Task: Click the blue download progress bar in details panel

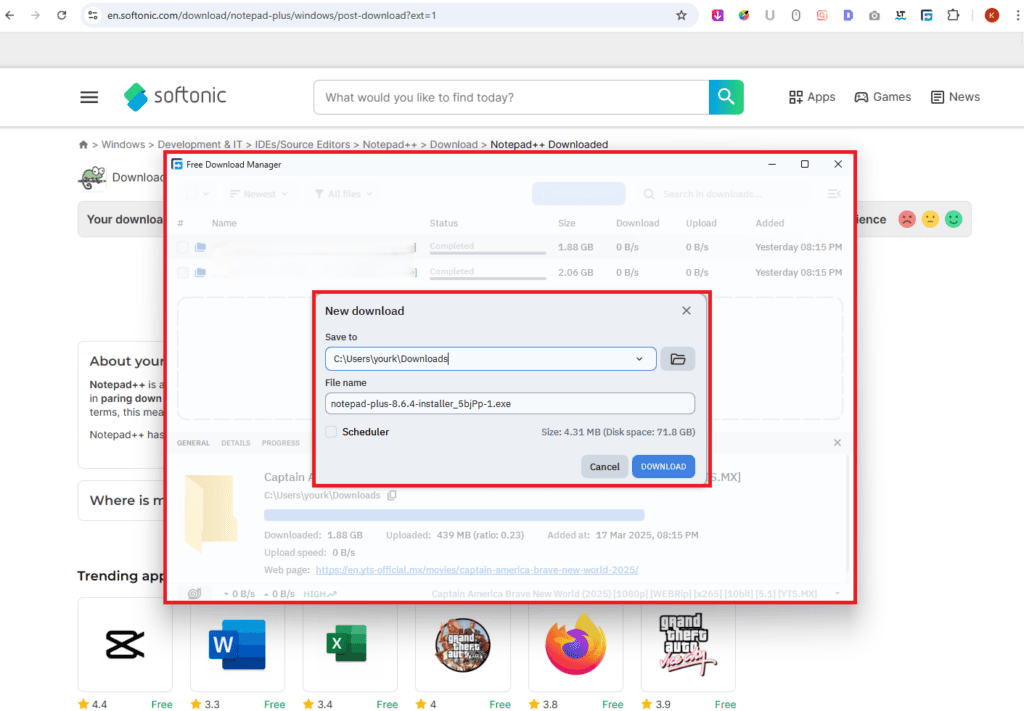Action: click(454, 515)
